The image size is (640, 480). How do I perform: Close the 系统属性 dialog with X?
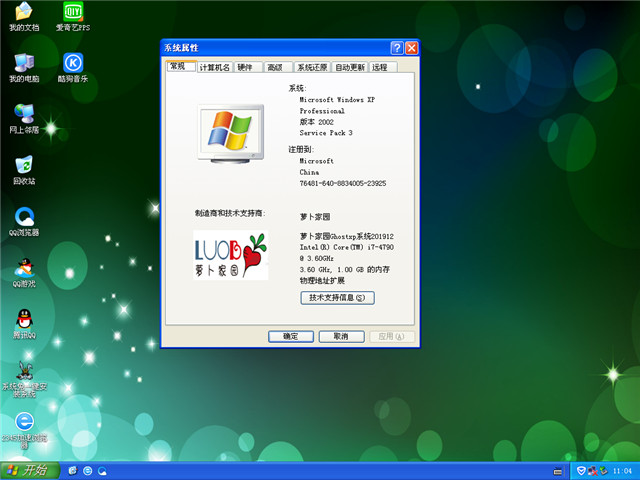coord(412,48)
